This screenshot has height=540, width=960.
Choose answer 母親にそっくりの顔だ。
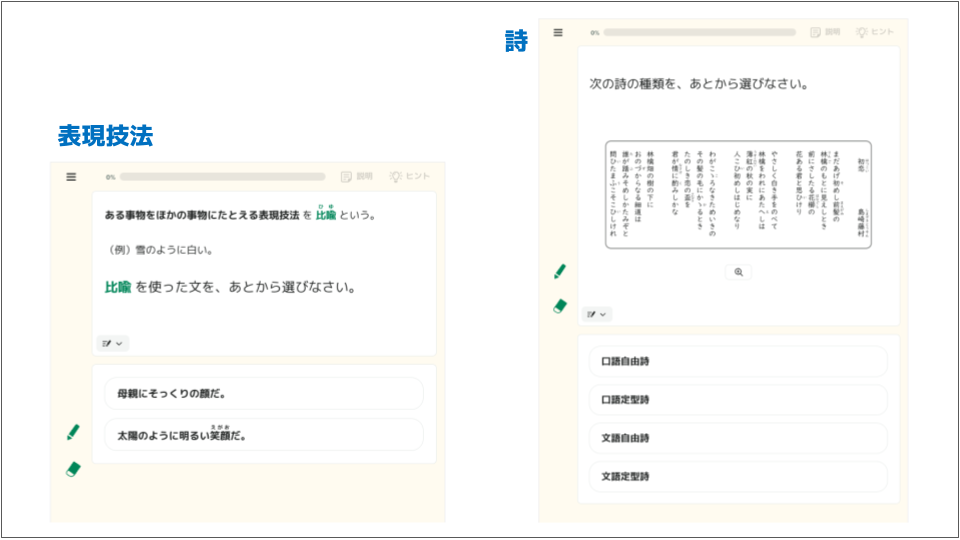point(263,394)
